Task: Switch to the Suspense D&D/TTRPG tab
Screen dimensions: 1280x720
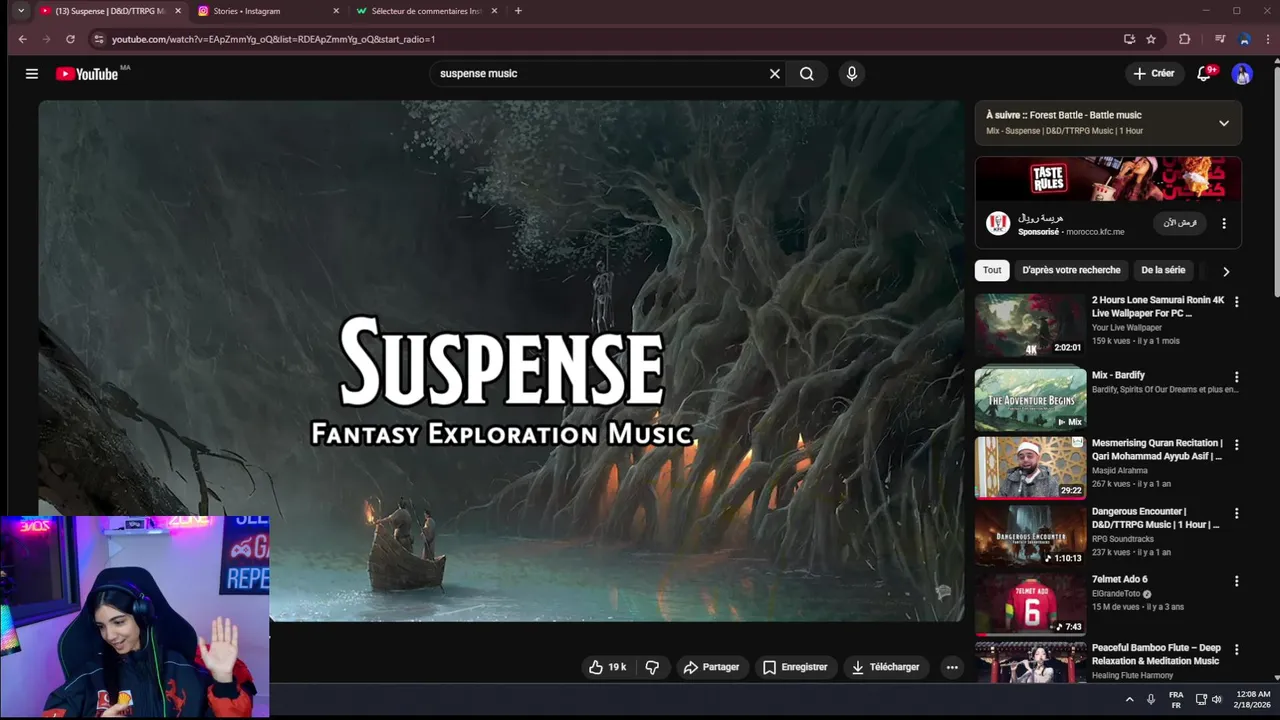Action: click(110, 11)
